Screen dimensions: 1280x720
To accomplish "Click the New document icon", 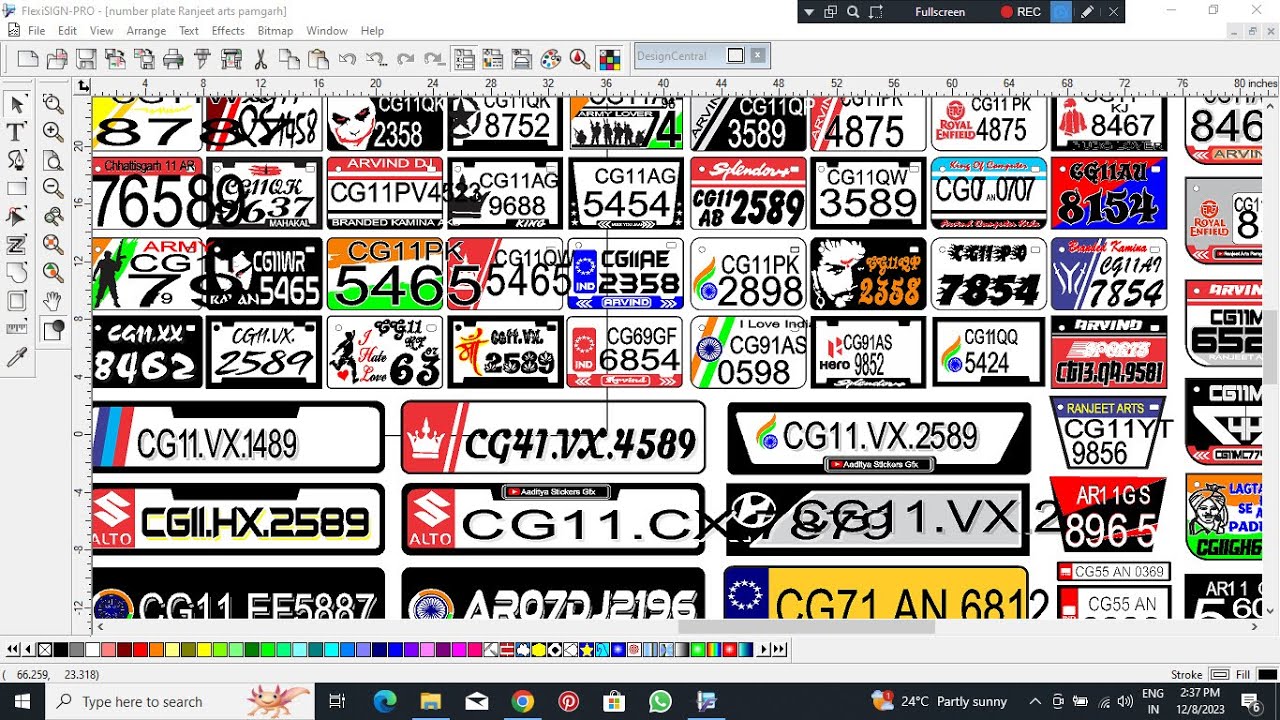I will coord(28,58).
